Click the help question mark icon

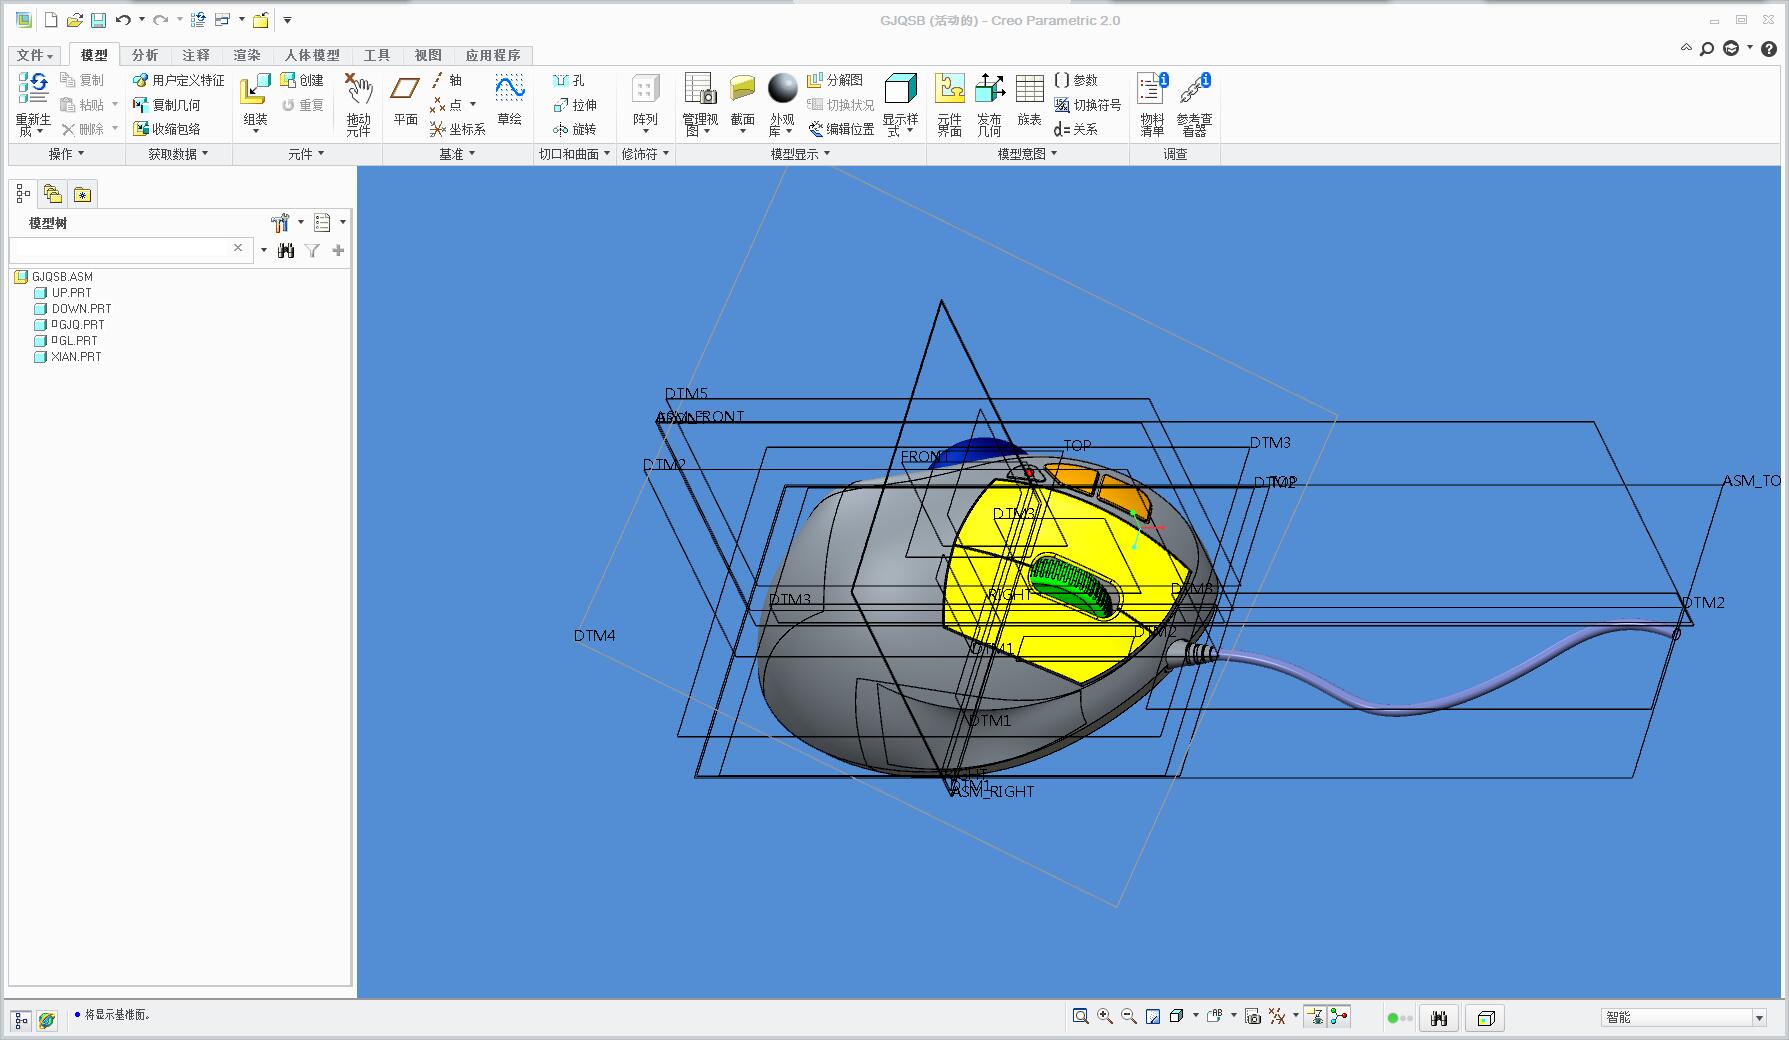click(x=1768, y=48)
